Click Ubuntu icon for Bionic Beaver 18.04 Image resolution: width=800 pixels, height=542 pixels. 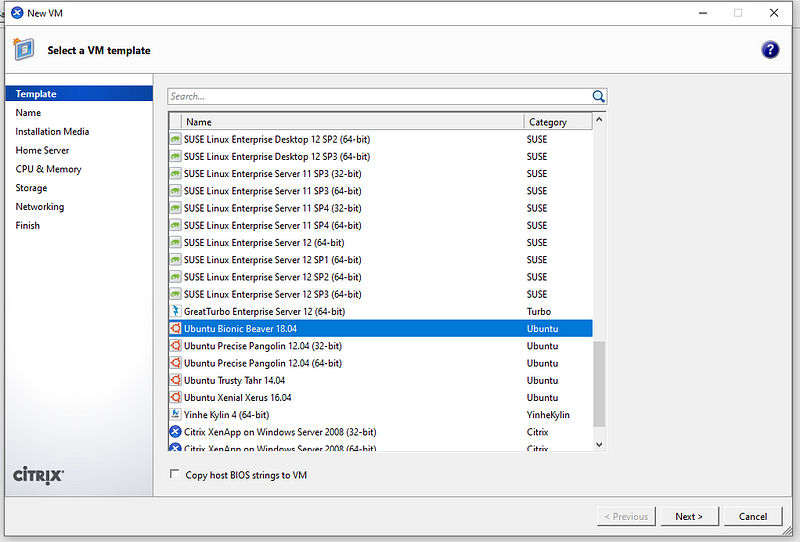pos(175,329)
